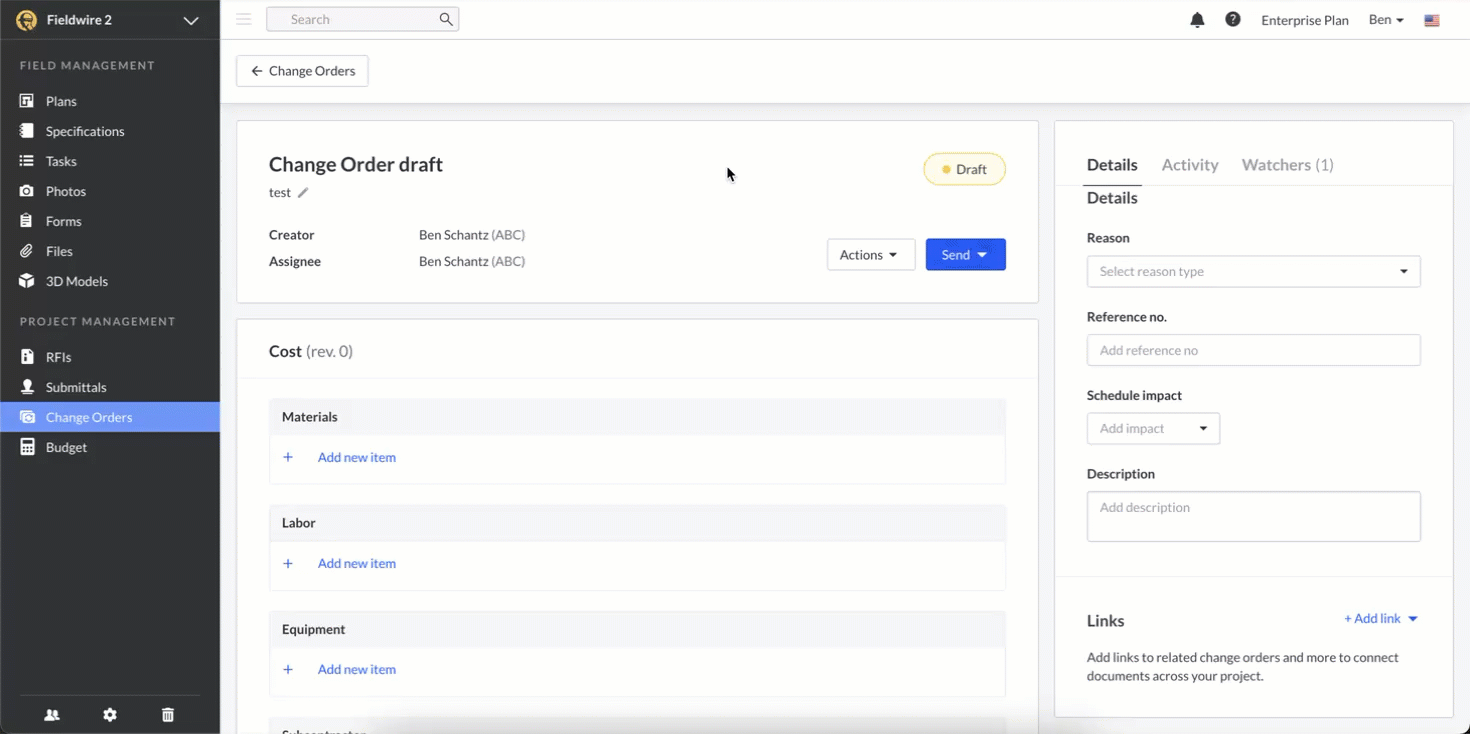Go back to Change Orders list
This screenshot has height=734, width=1470.
tap(302, 71)
